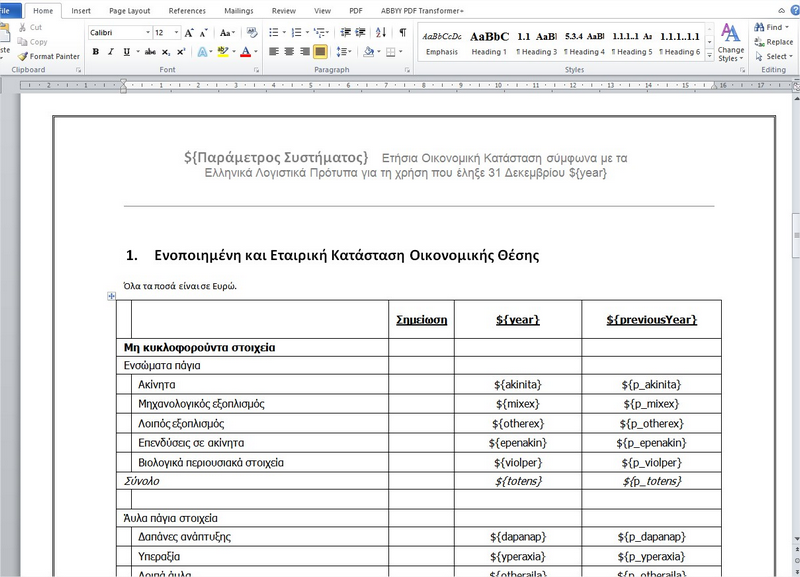Click the Change Styles button

coord(731,43)
